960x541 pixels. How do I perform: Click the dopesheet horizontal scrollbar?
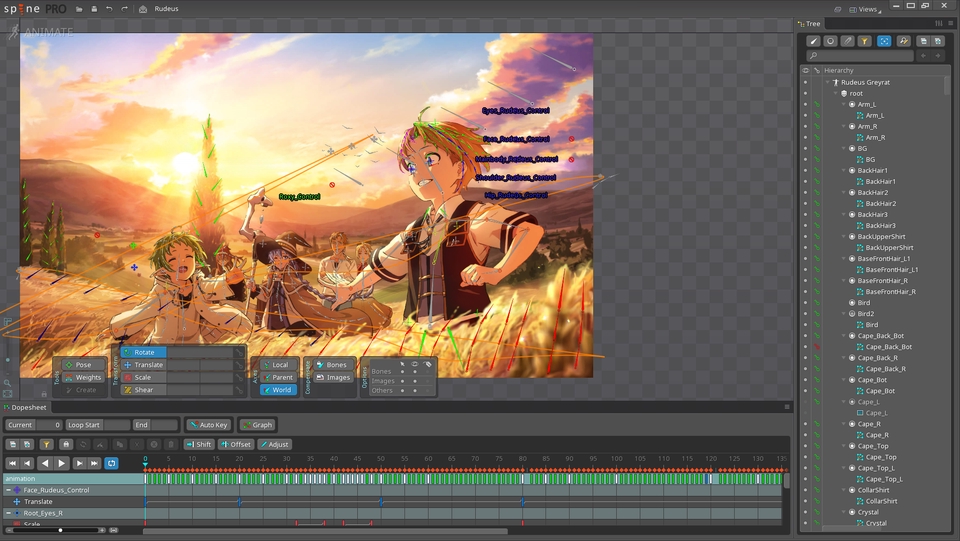point(324,531)
